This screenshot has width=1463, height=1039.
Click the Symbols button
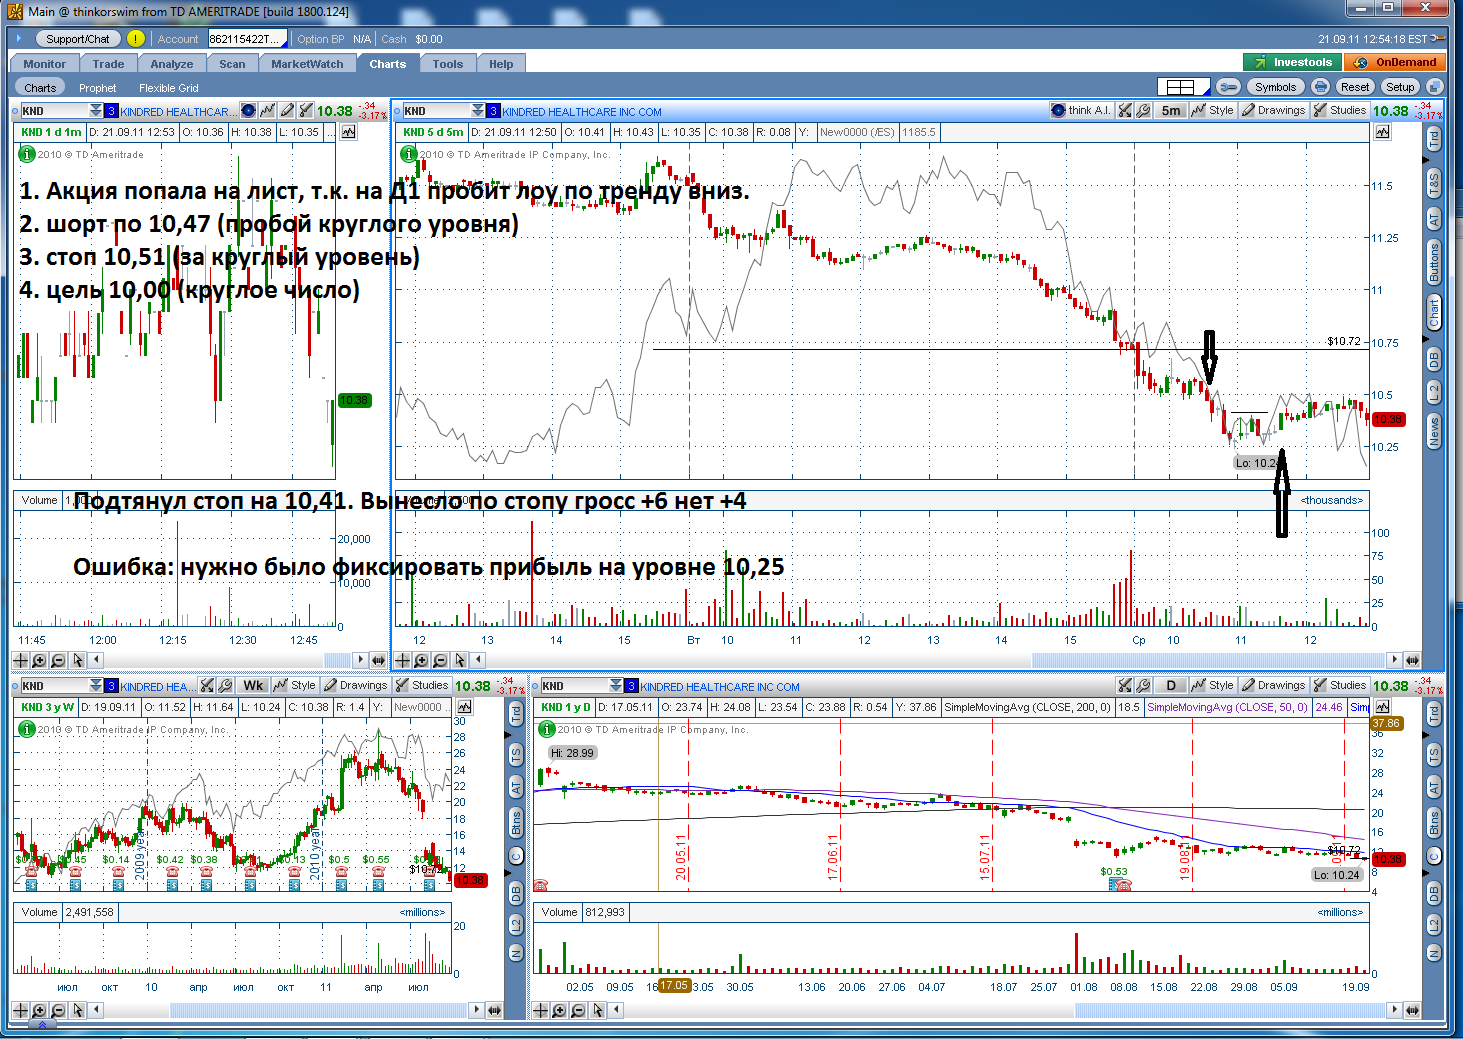(1275, 87)
